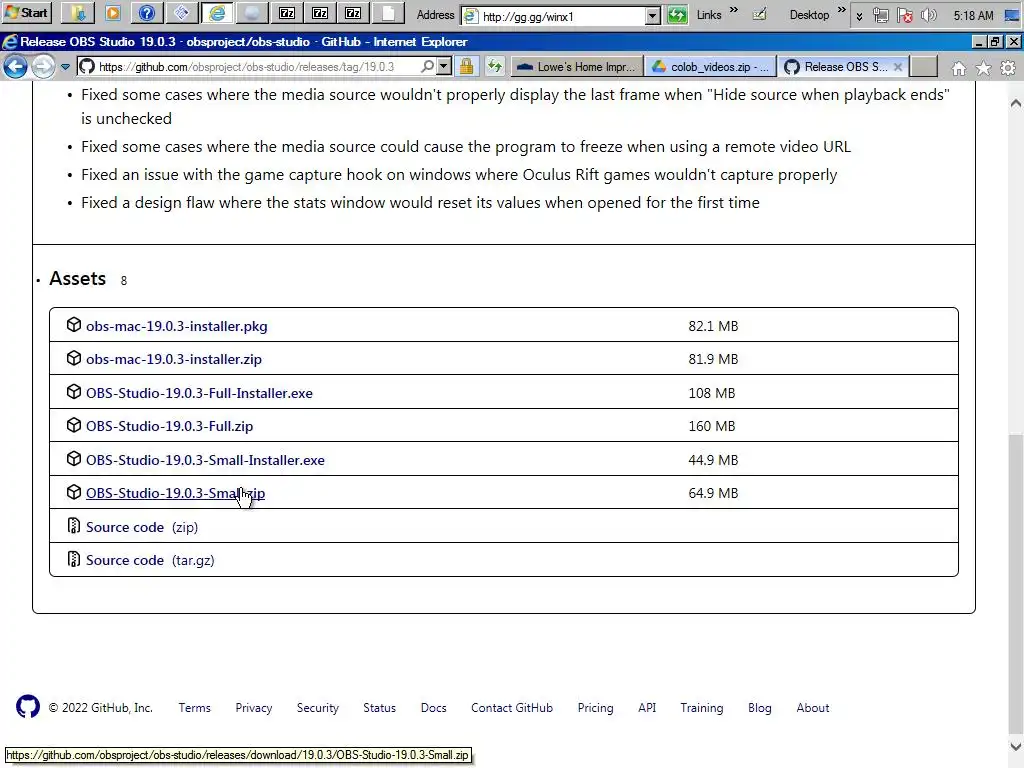1024x768 pixels.
Task: Click the security lock icon
Action: (x=466, y=67)
